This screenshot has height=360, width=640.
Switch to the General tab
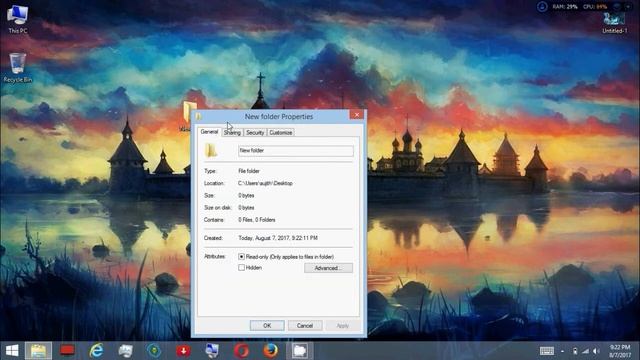[x=209, y=132]
